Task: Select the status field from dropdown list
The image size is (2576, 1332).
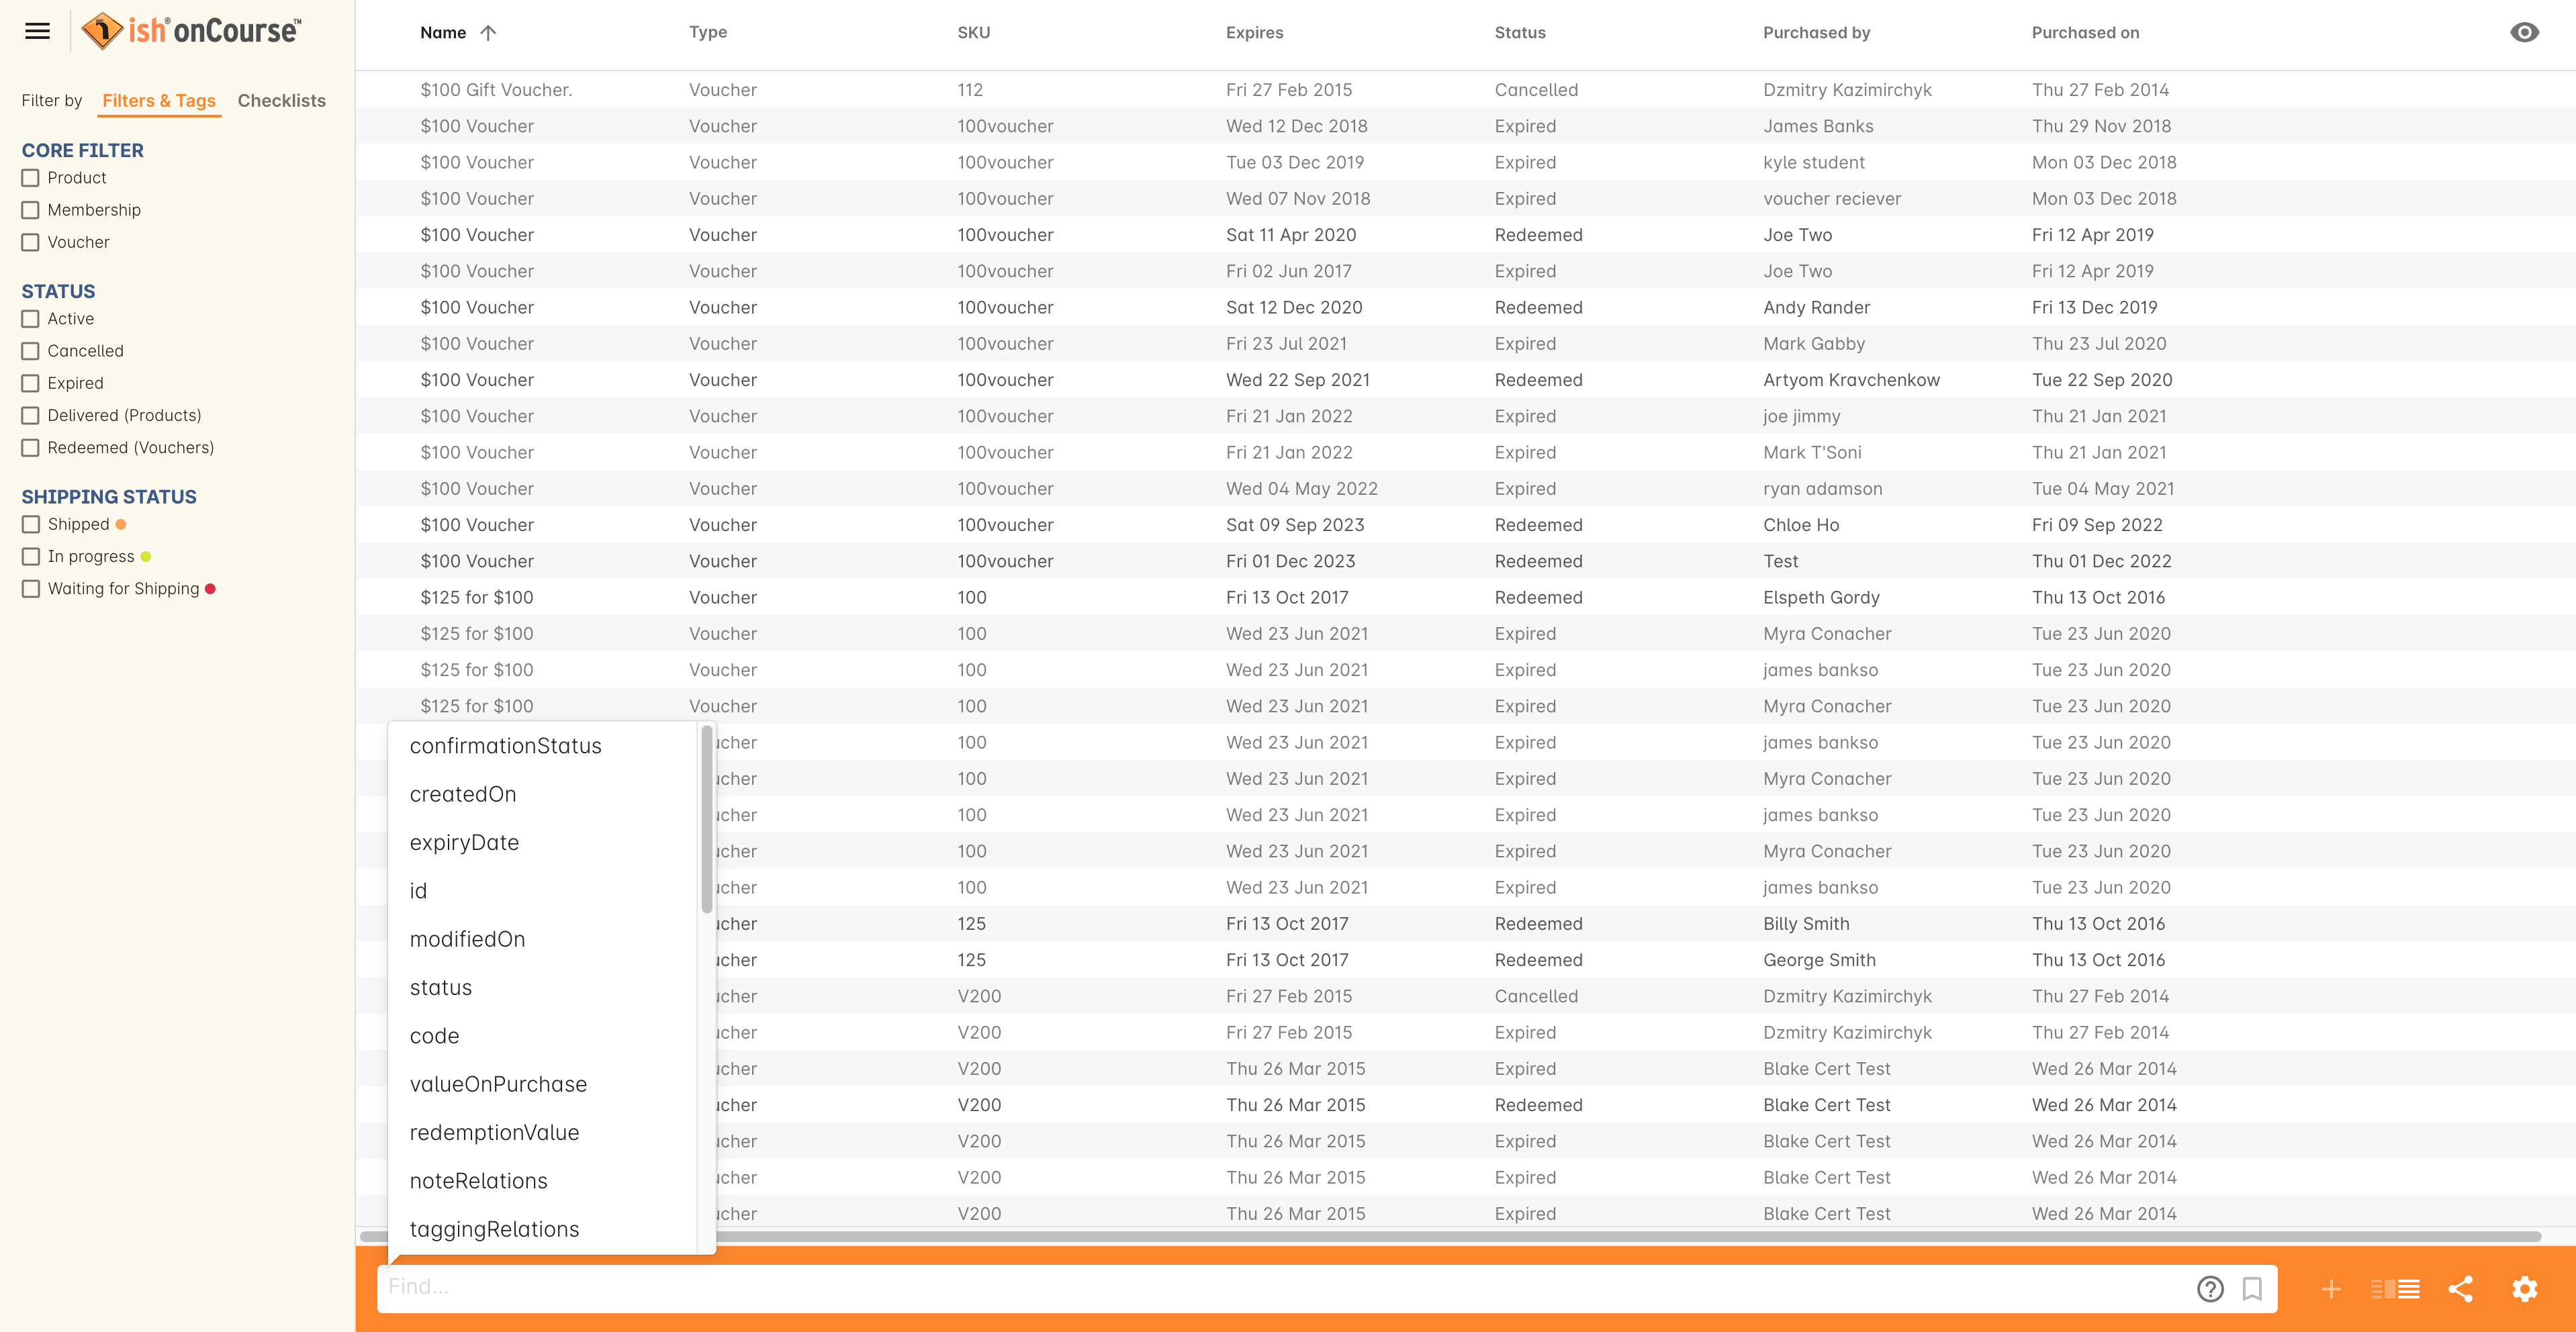Action: pos(439,987)
